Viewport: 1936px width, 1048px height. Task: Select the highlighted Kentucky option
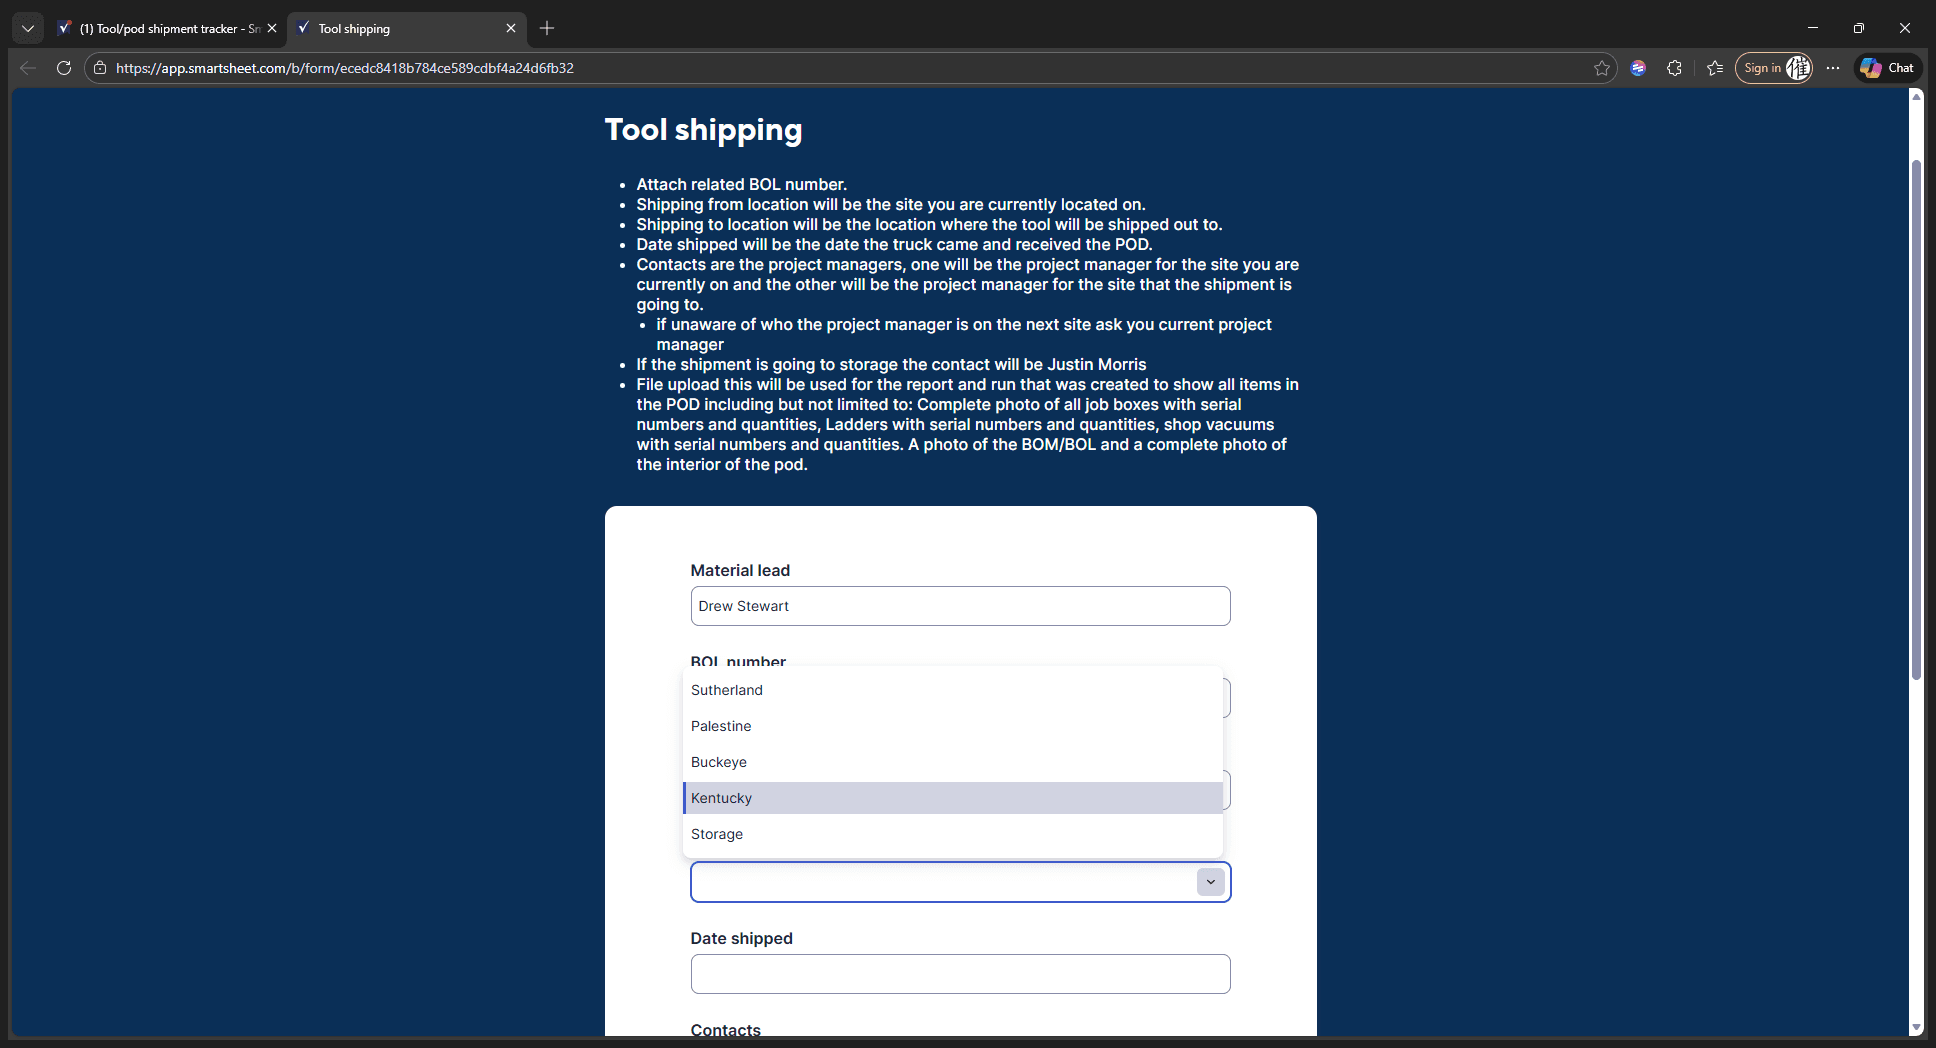952,798
